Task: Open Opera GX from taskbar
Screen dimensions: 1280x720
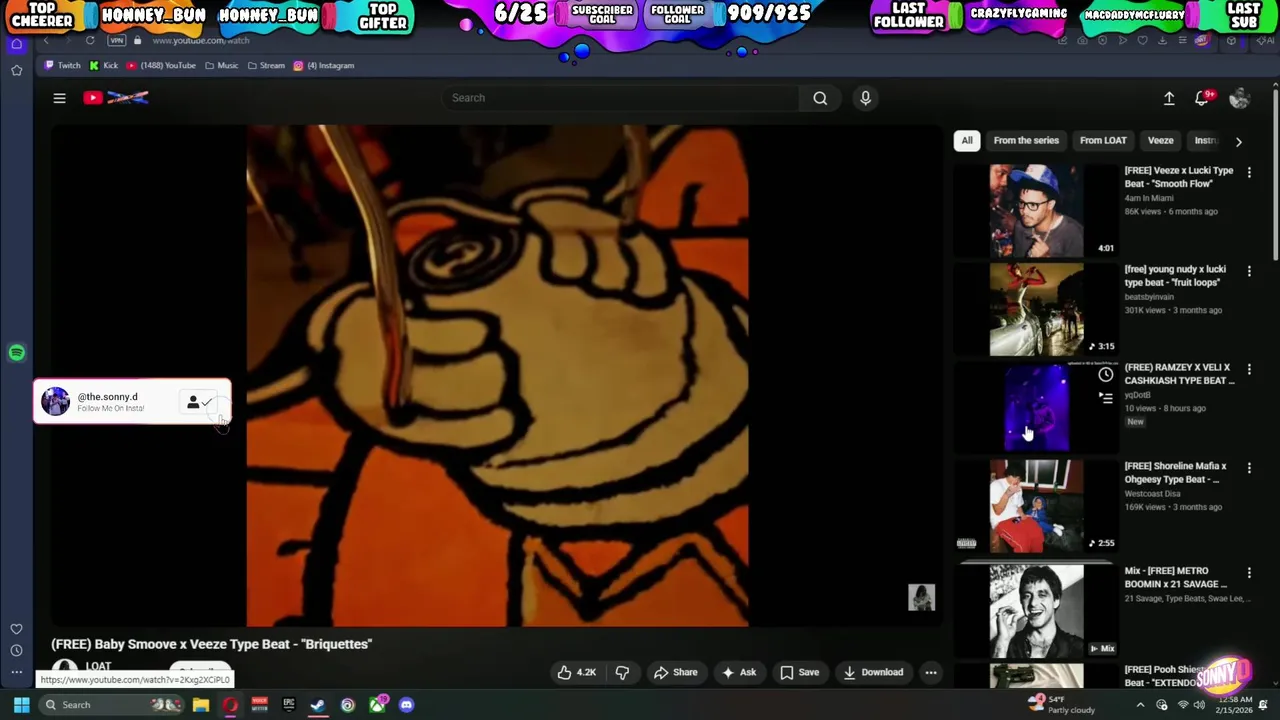Action: tap(230, 705)
